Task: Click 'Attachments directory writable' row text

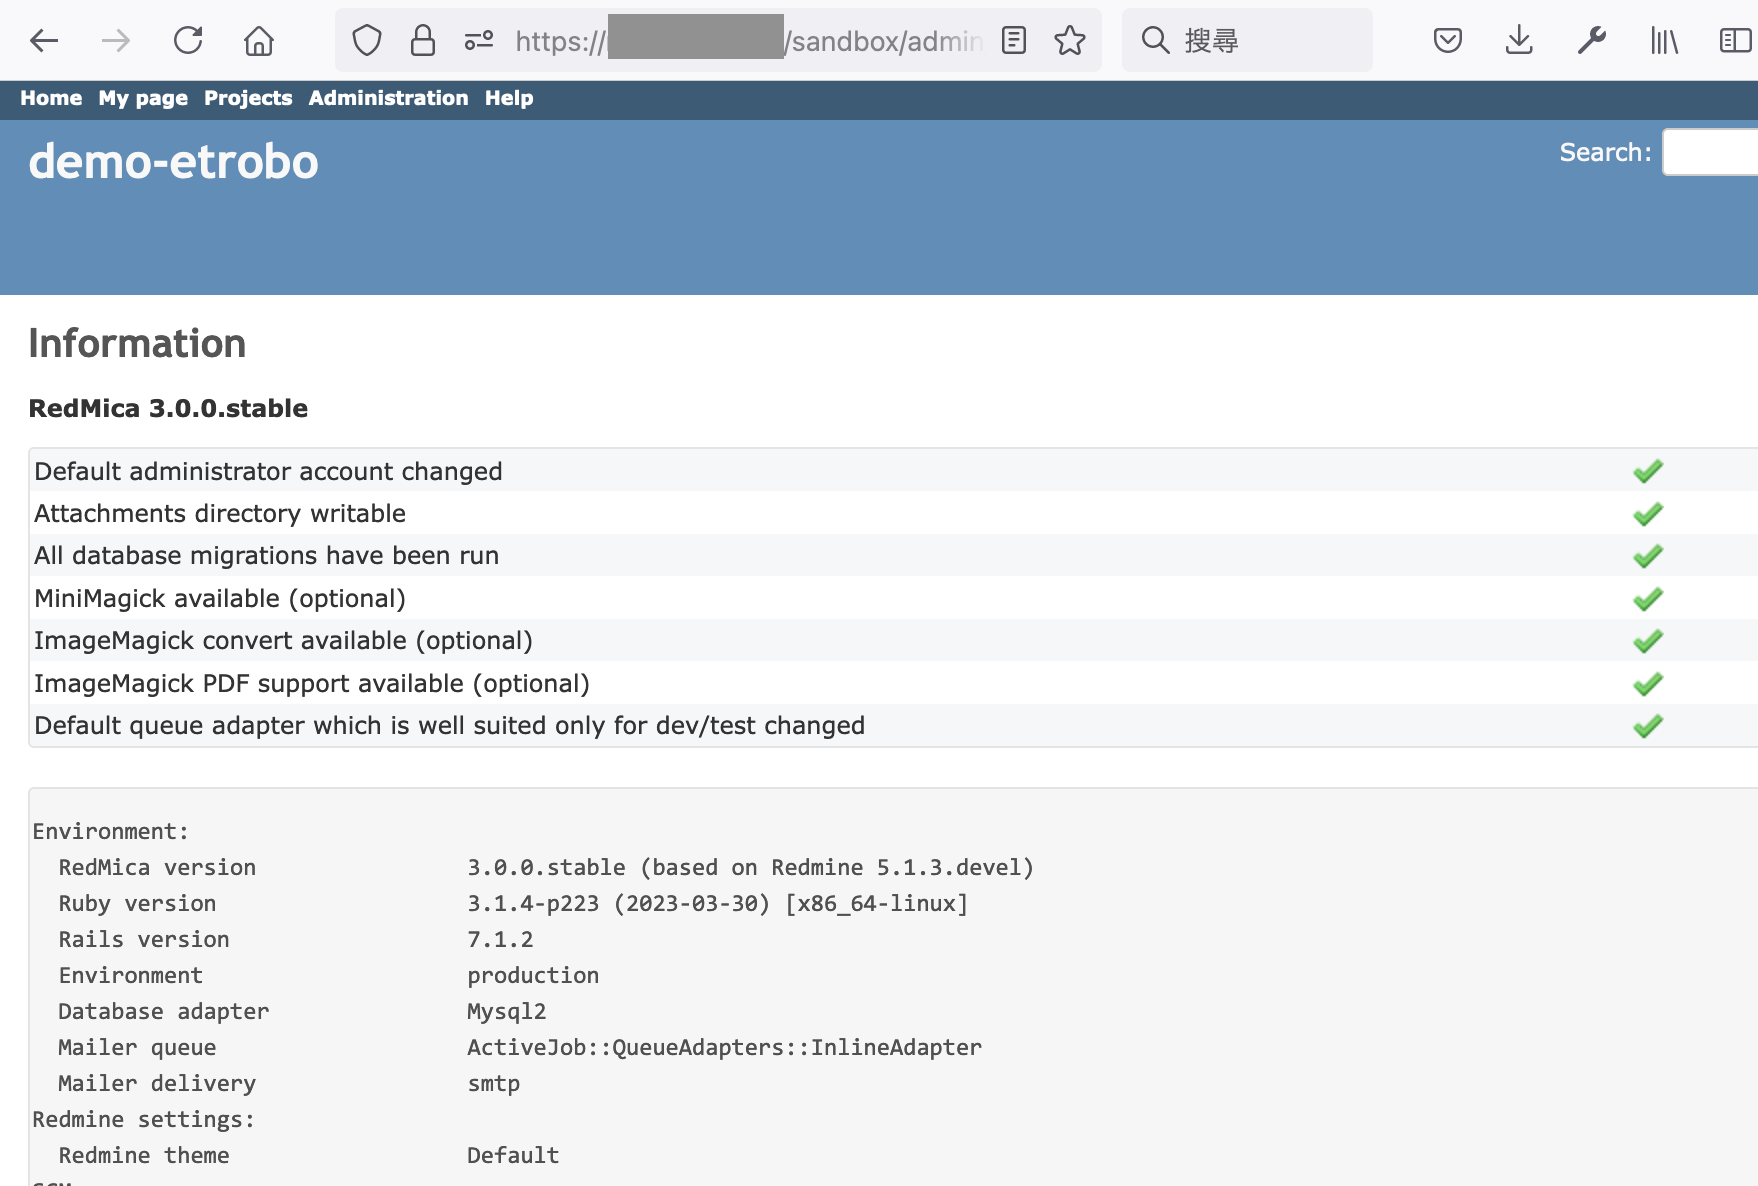Action: (x=220, y=513)
